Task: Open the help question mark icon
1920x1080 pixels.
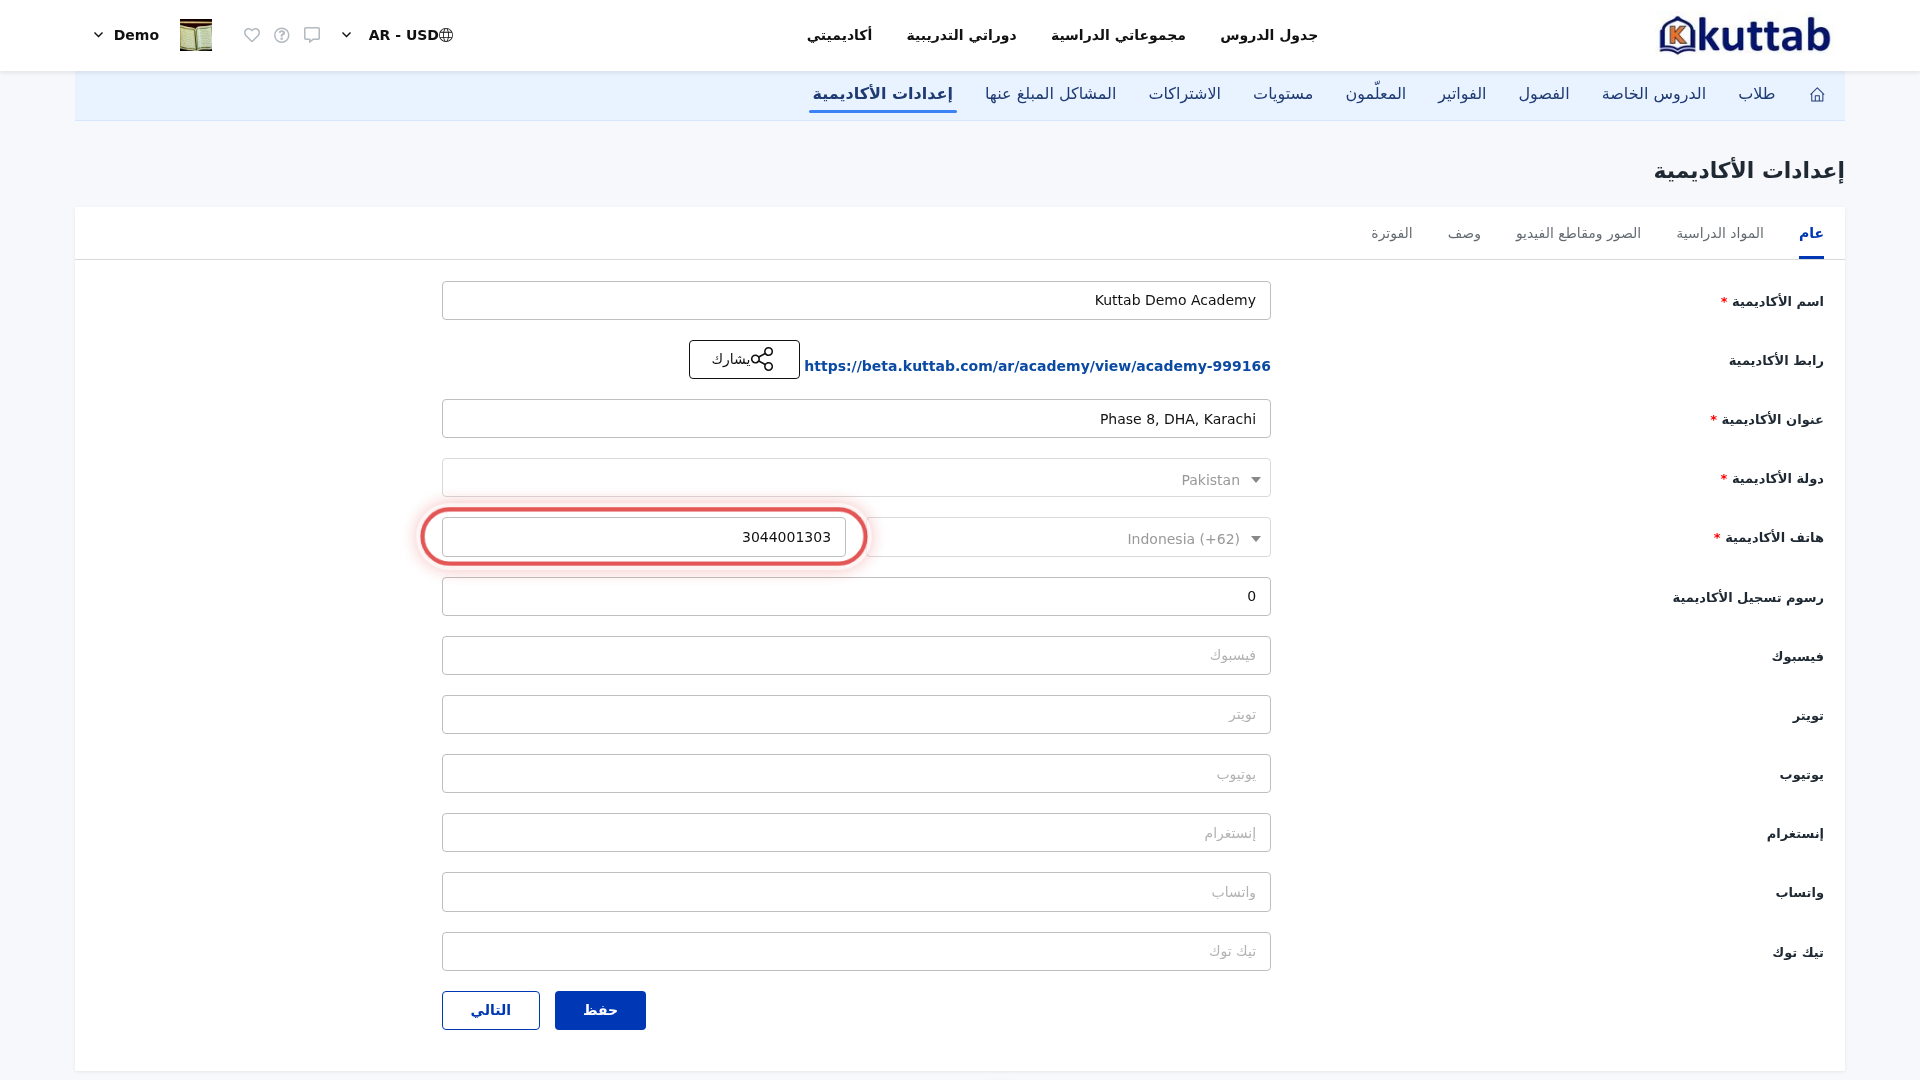Action: (x=282, y=35)
